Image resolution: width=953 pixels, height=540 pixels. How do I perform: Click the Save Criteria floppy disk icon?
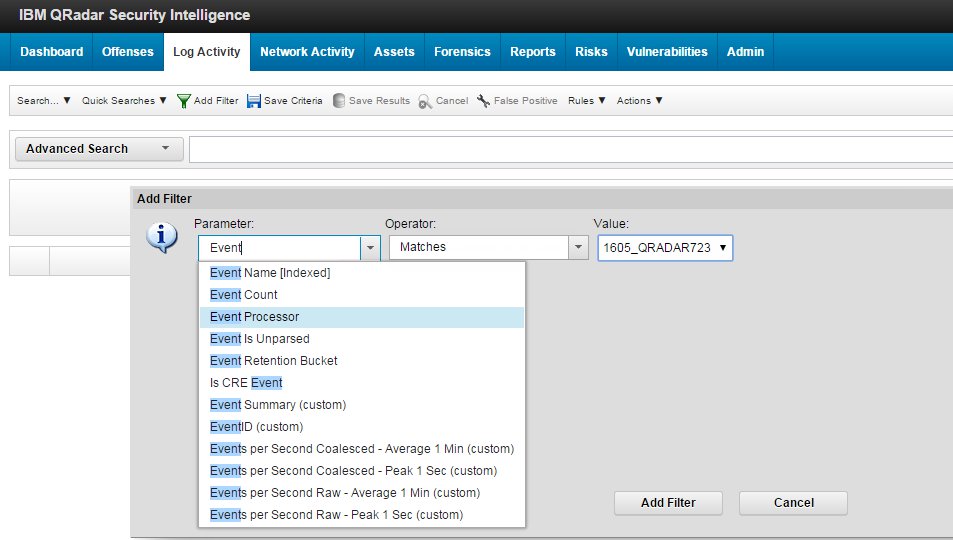(253, 101)
